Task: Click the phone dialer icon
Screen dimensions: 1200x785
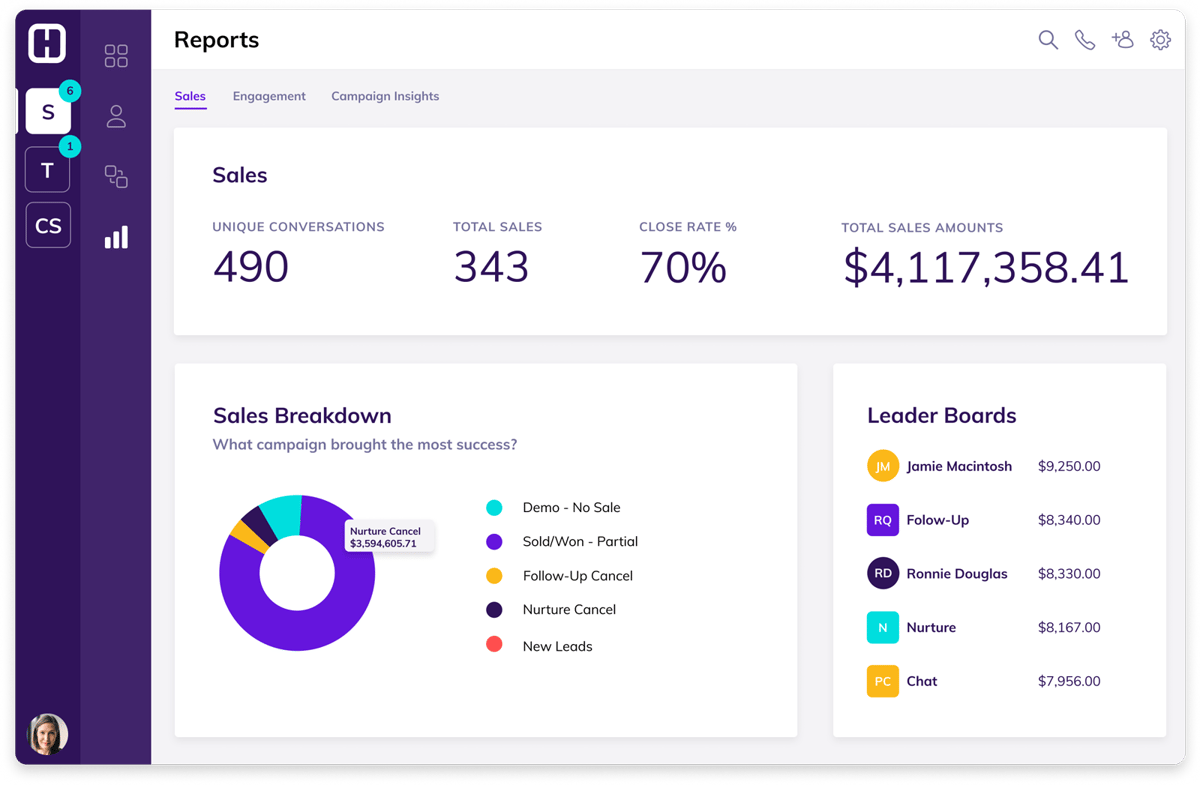Action: point(1085,40)
